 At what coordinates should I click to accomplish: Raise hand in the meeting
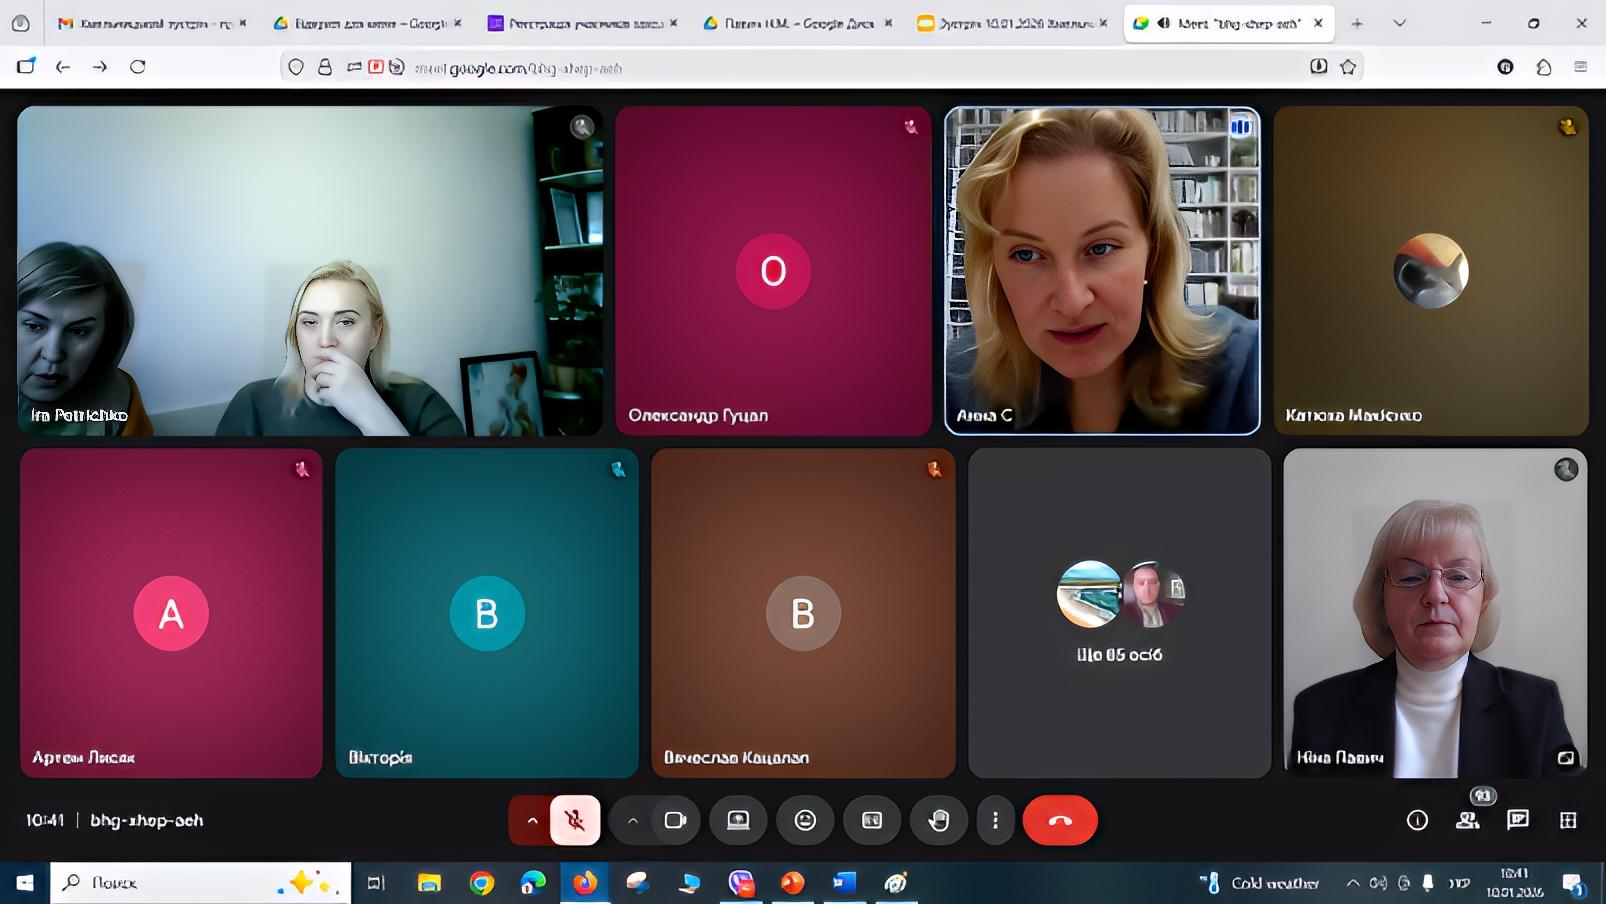point(938,820)
